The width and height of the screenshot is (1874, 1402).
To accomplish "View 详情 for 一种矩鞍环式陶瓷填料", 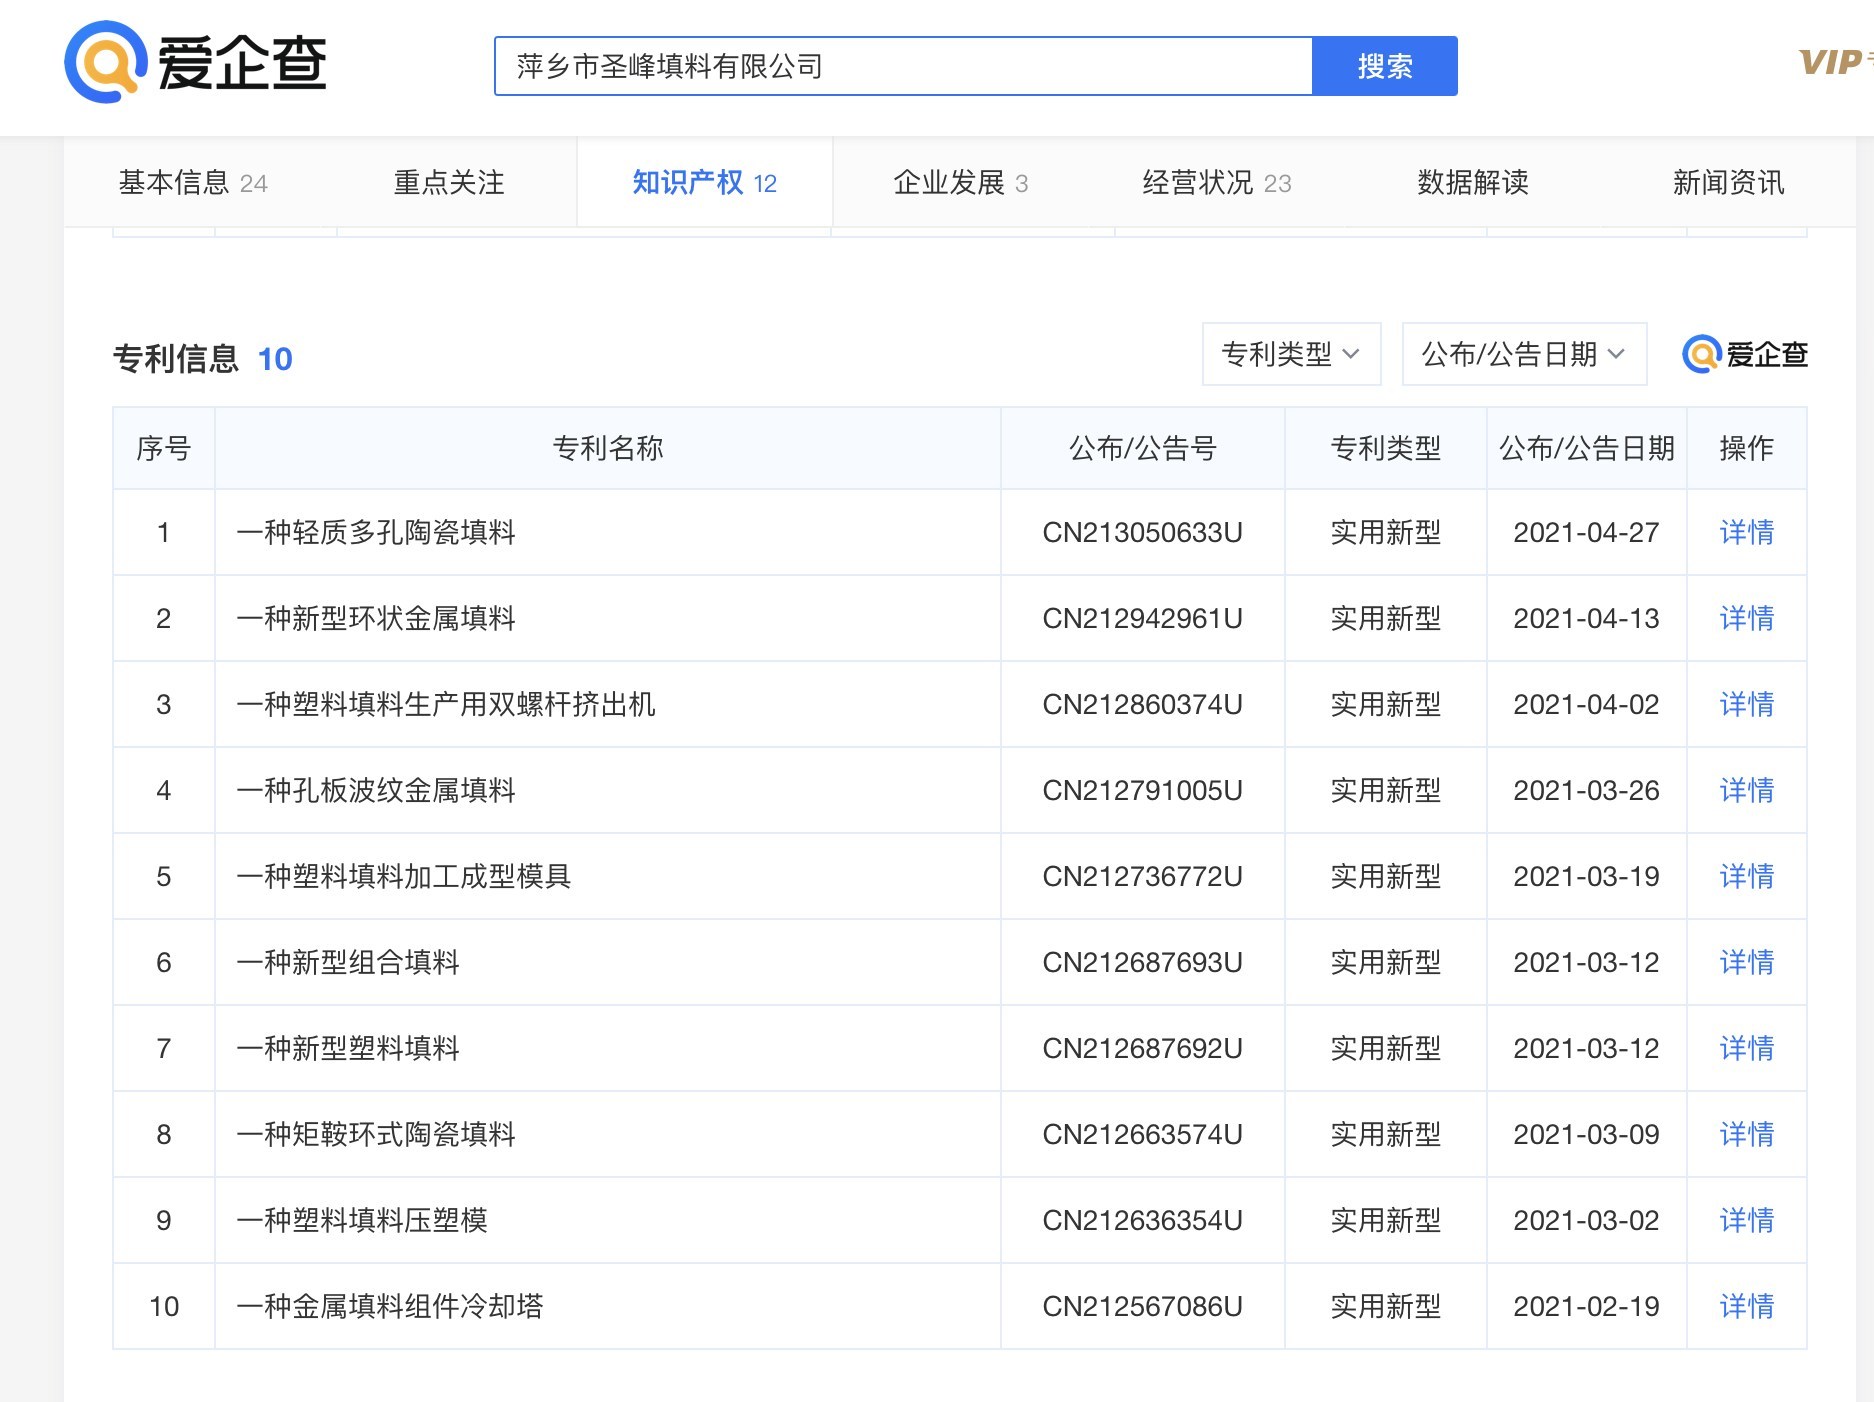I will [x=1746, y=1134].
